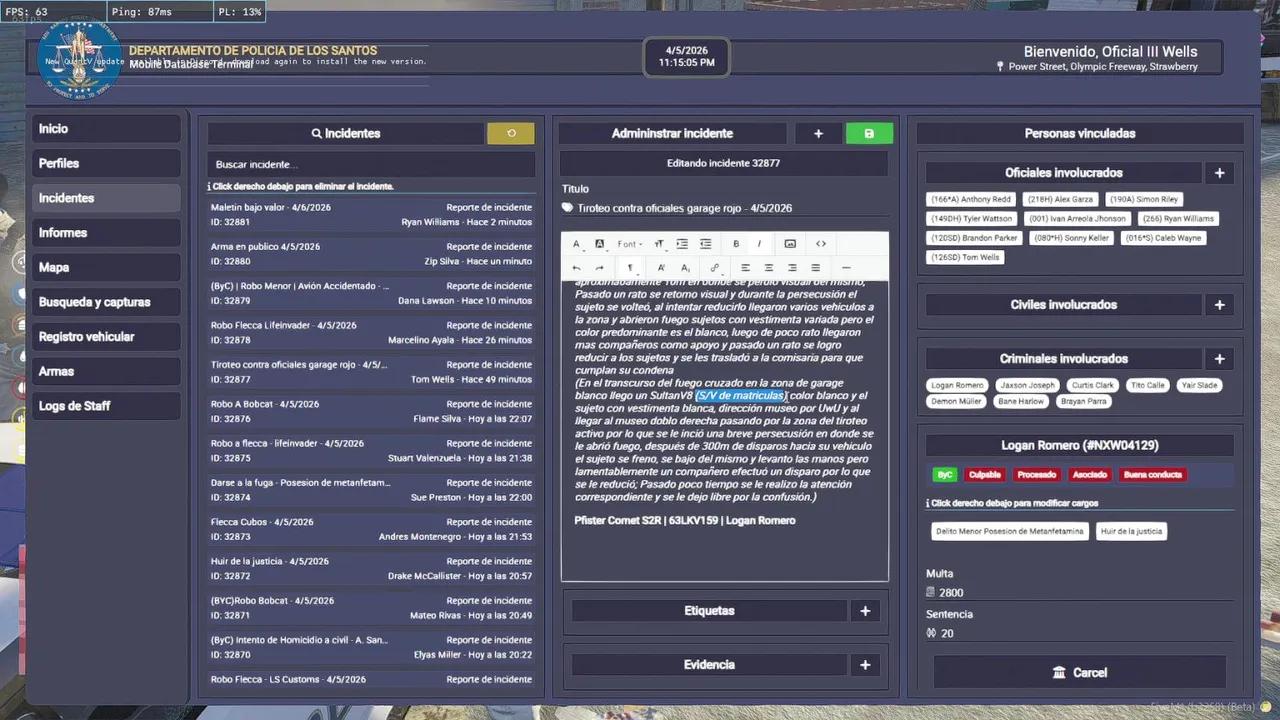The width and height of the screenshot is (1280, 720).
Task: Select the Delito Menor Posesion de Metanfetamina charge
Action: pyautogui.click(x=1009, y=531)
